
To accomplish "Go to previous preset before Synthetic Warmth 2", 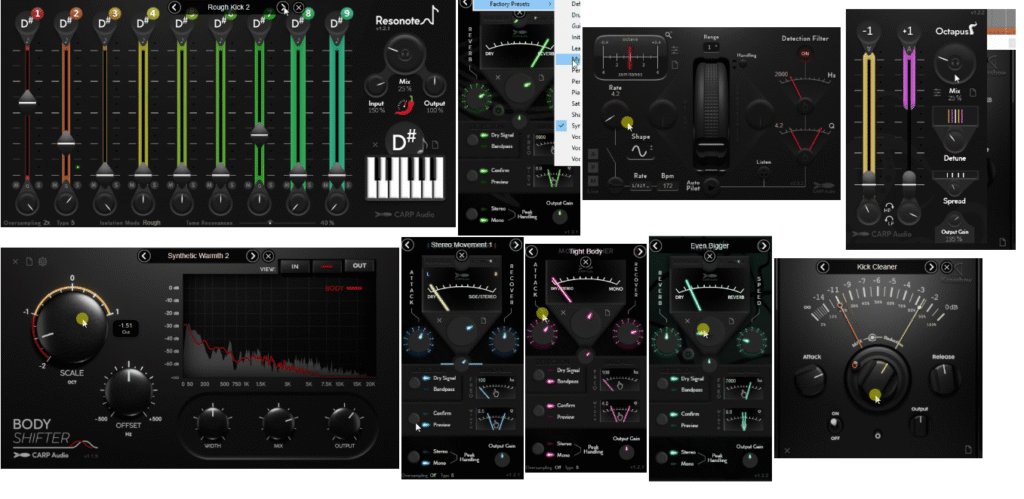I will (x=143, y=255).
